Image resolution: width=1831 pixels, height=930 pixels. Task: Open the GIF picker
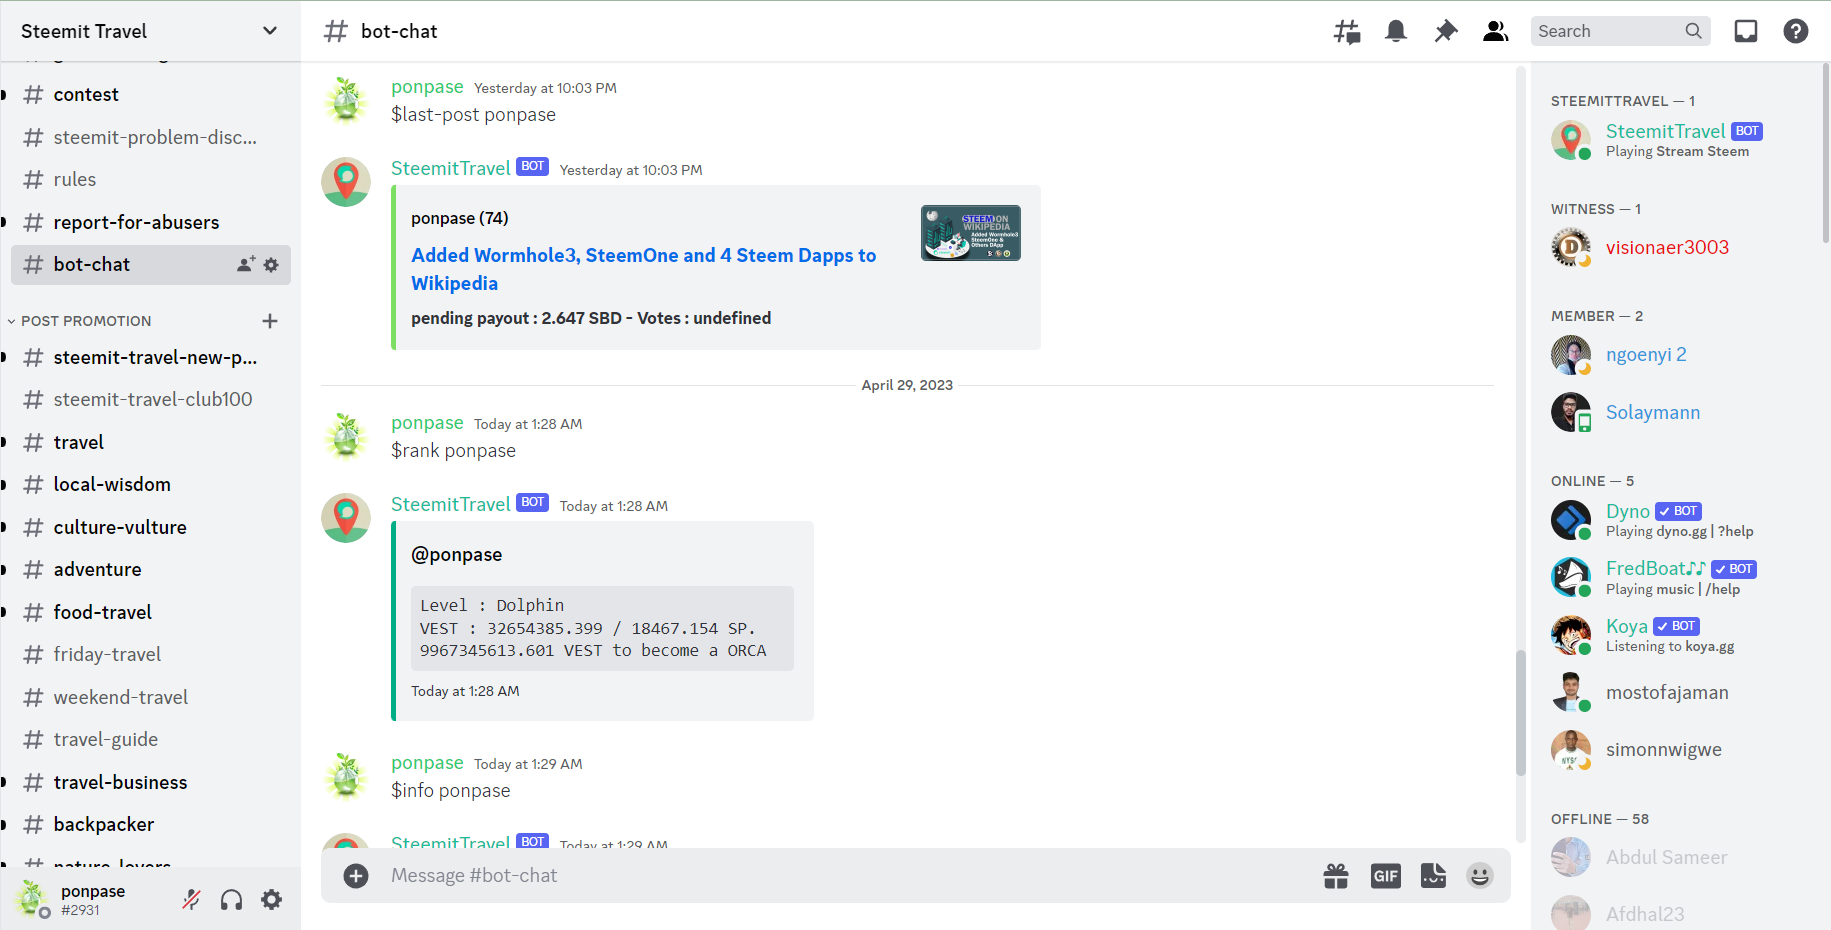[x=1385, y=875]
